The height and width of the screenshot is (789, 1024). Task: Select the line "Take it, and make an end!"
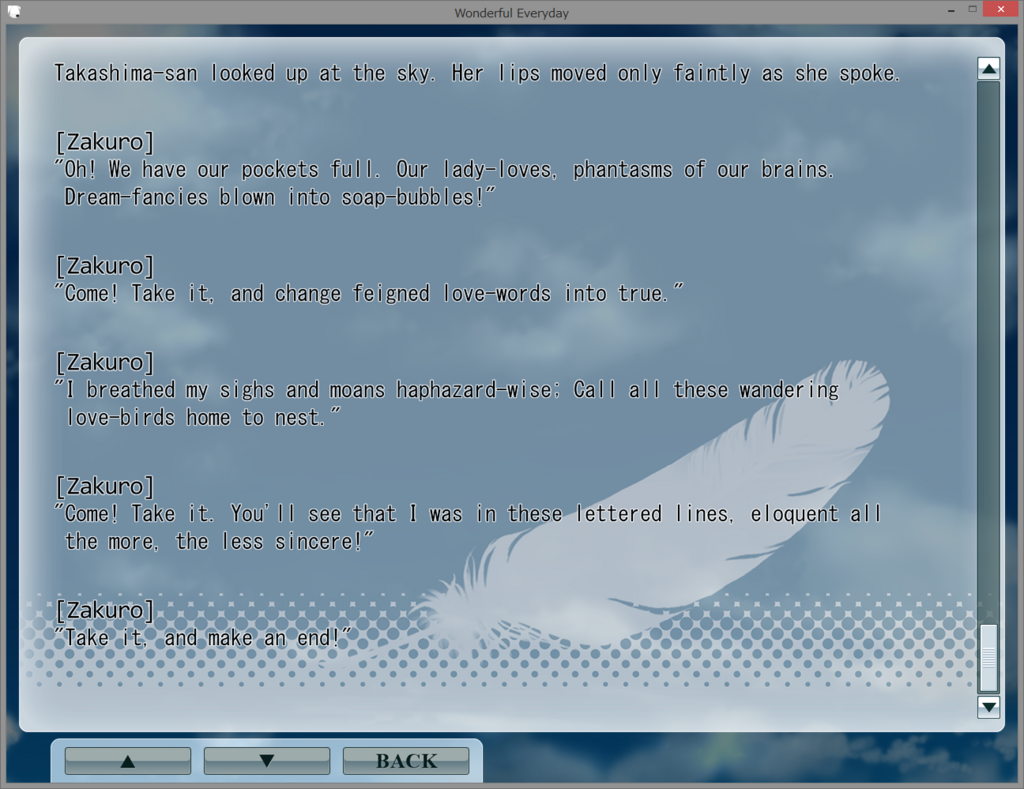(x=203, y=637)
